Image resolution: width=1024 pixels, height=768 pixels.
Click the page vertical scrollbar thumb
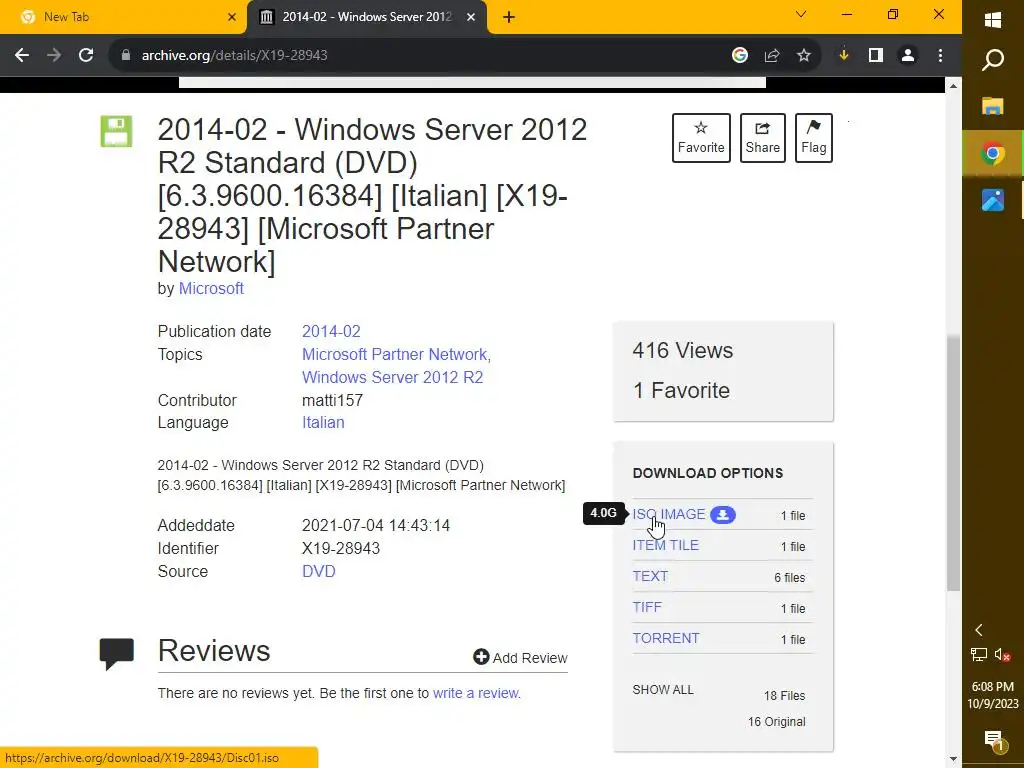click(x=953, y=464)
